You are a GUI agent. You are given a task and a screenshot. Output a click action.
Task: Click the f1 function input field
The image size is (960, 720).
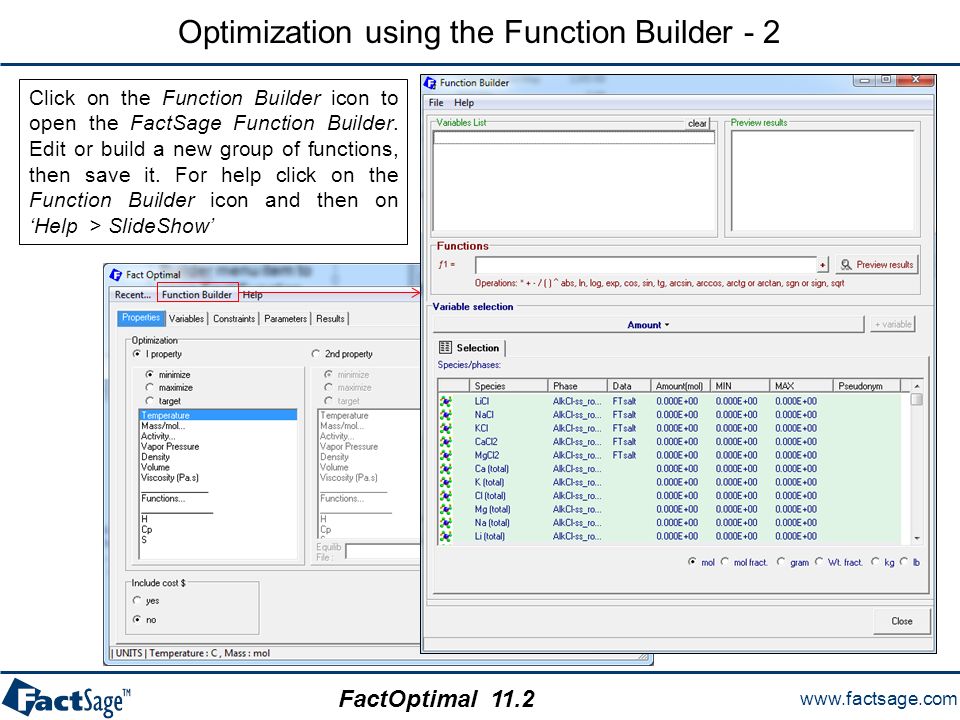point(646,265)
